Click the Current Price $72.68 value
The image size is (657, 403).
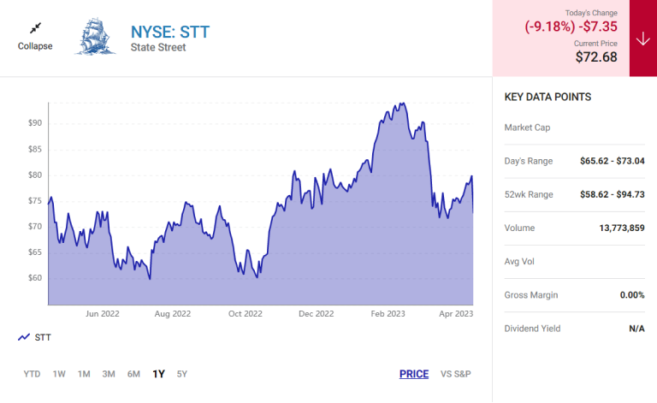point(595,57)
